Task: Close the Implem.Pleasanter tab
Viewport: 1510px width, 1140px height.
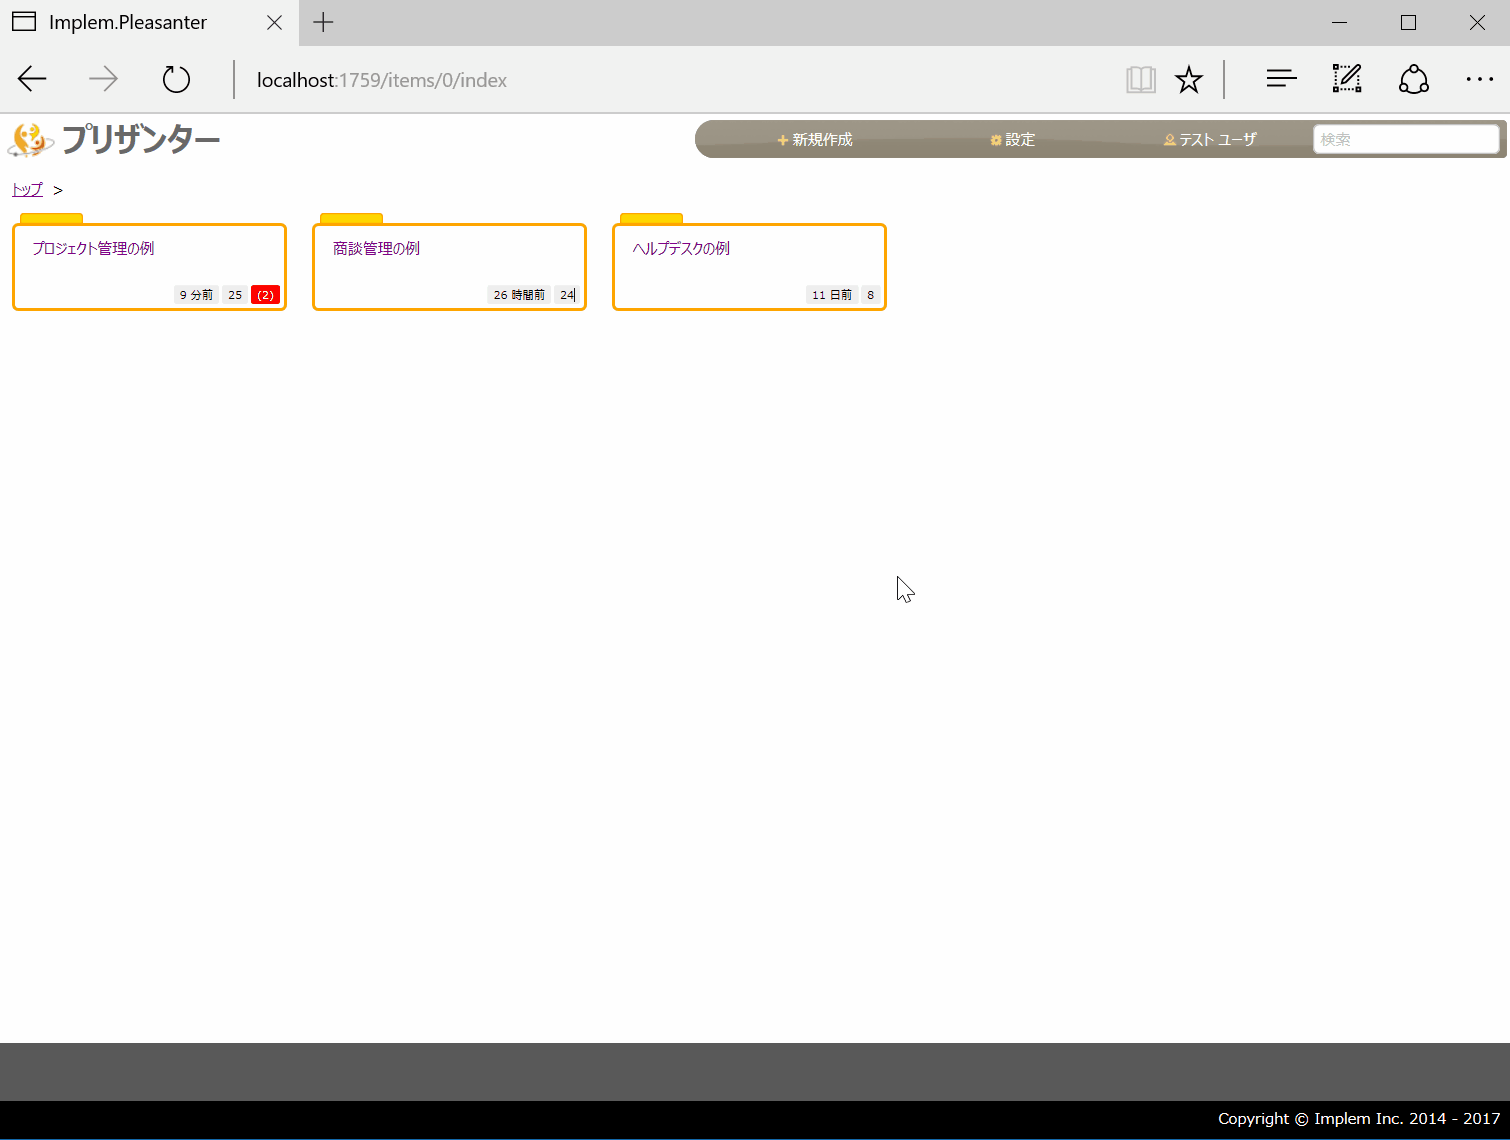Action: click(274, 22)
